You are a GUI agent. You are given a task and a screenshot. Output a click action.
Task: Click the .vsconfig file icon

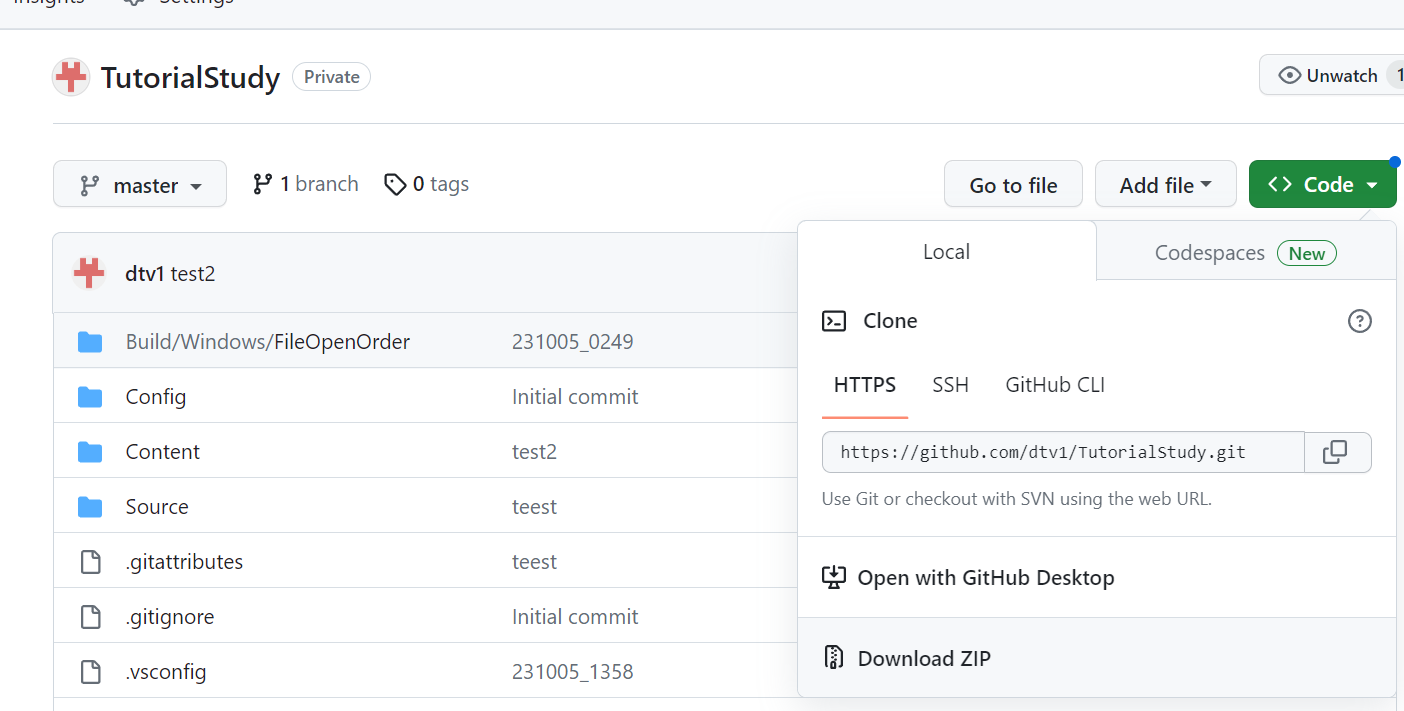(x=90, y=672)
